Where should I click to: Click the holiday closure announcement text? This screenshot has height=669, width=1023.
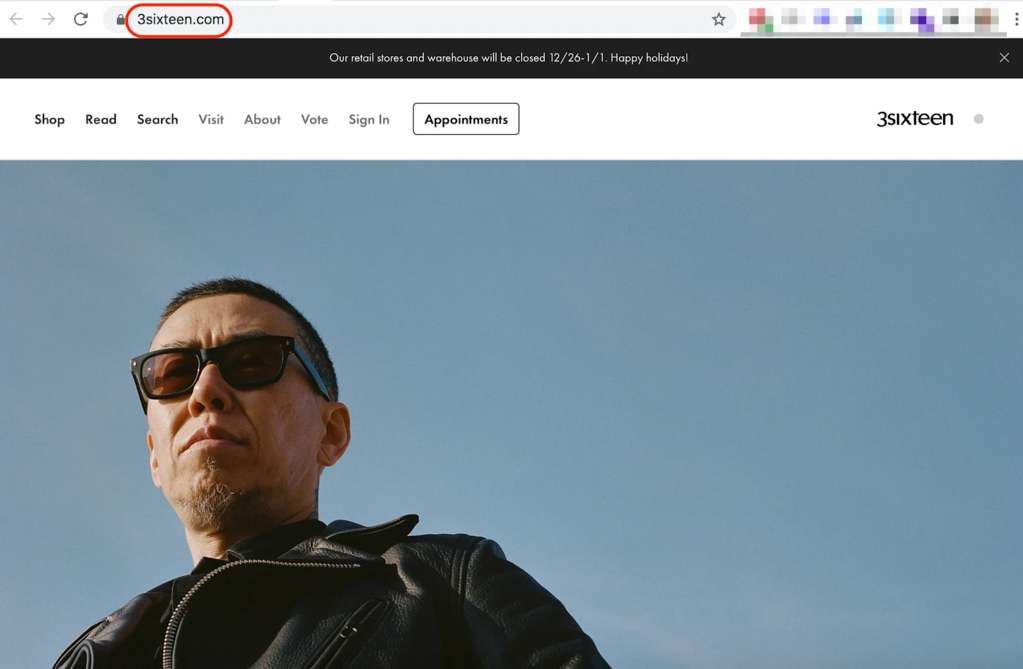tap(508, 57)
